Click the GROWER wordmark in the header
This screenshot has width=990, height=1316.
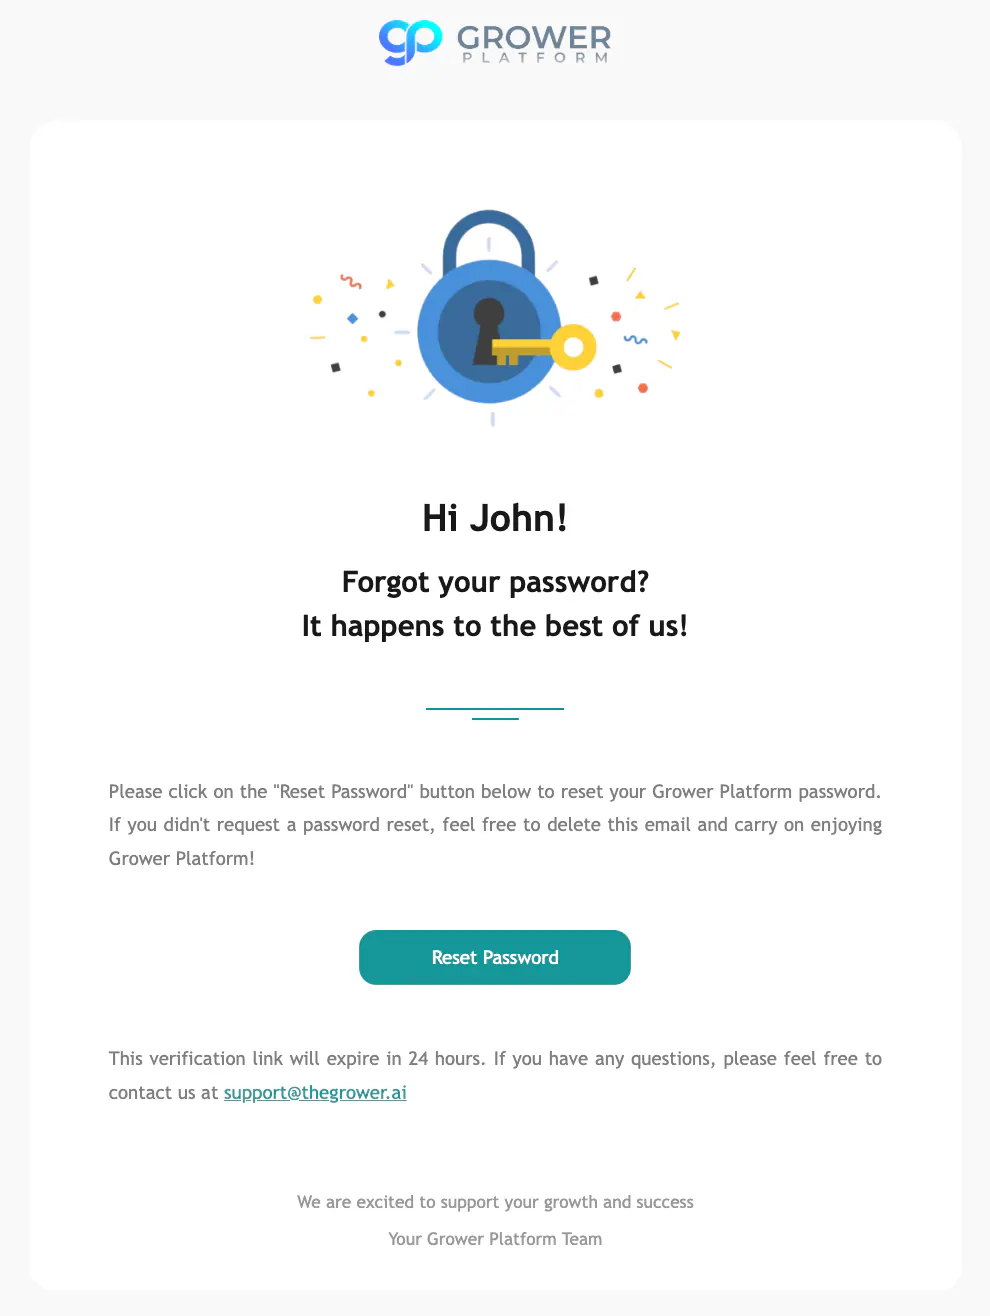[534, 38]
